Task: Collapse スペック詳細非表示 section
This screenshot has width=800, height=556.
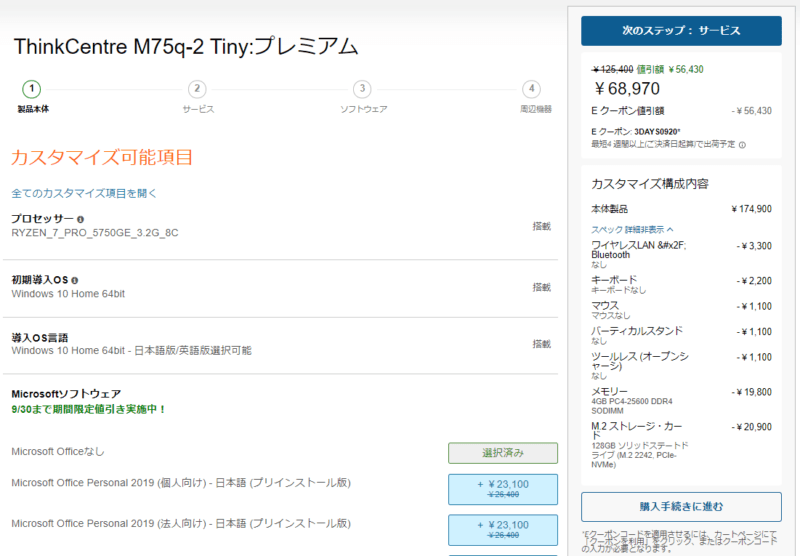Action: point(632,230)
